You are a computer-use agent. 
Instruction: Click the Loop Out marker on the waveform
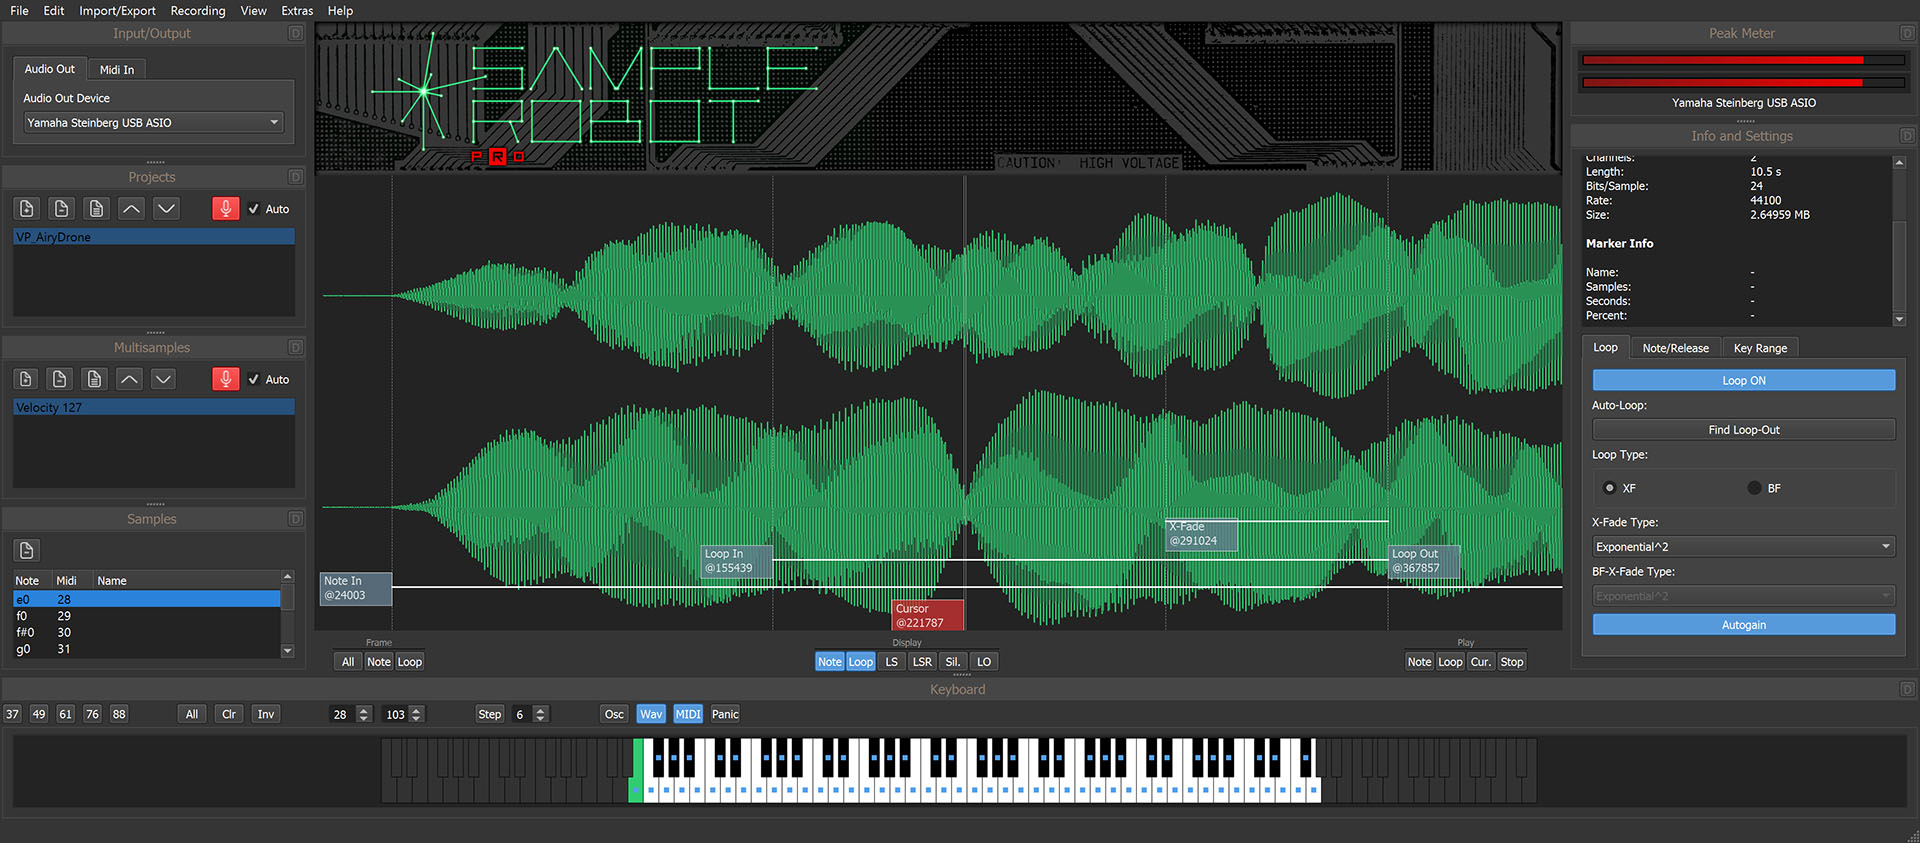pyautogui.click(x=1424, y=561)
